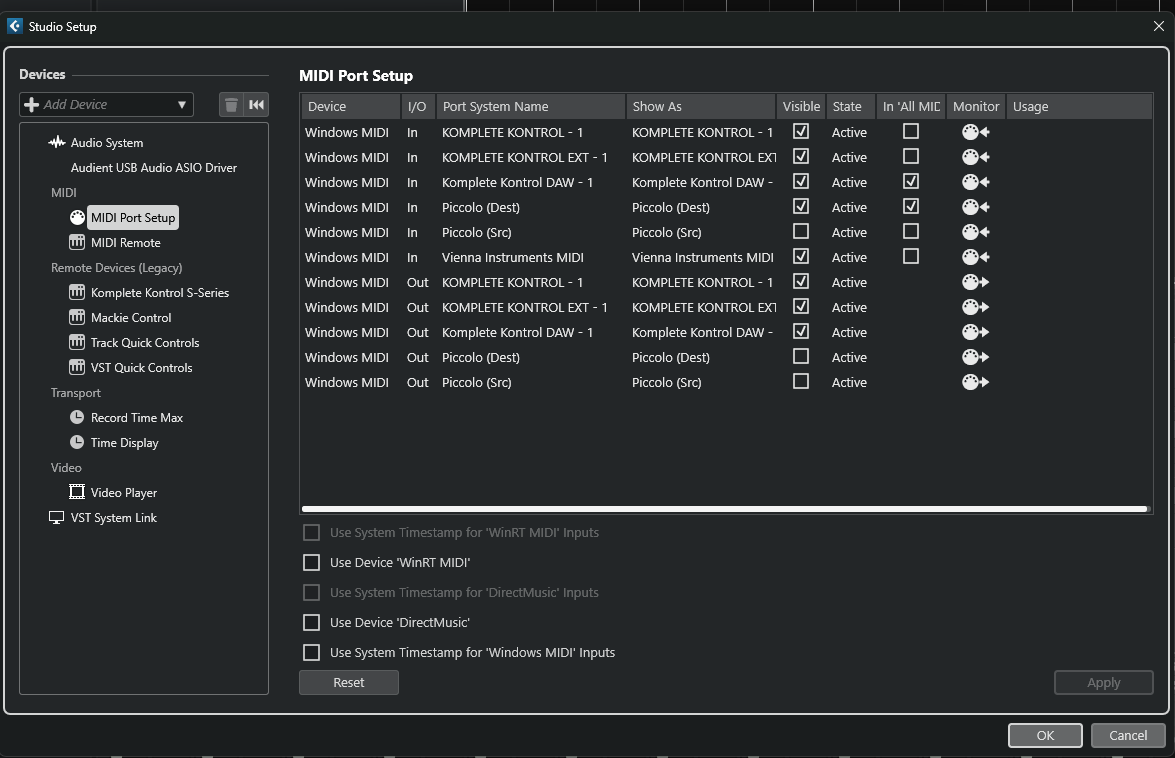
Task: Select the Audio System waveform icon
Action: pos(57,143)
